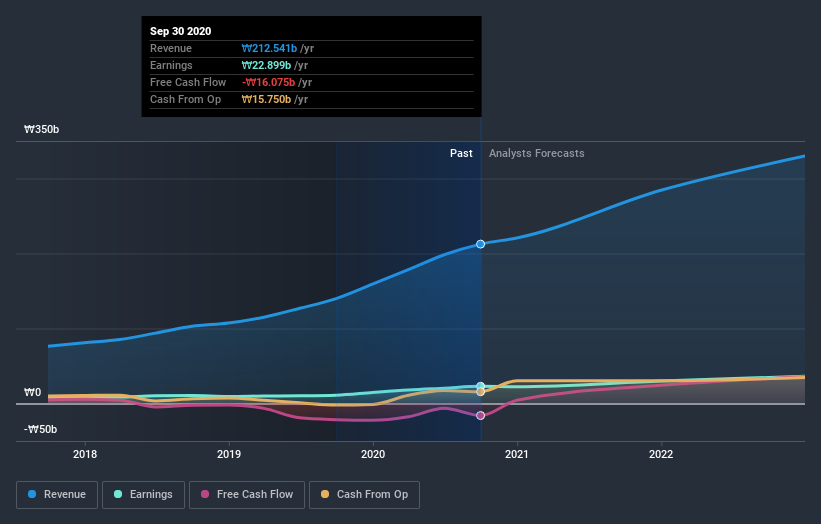Click the orange Cash From Op data point
This screenshot has height=524, width=821.
[481, 392]
